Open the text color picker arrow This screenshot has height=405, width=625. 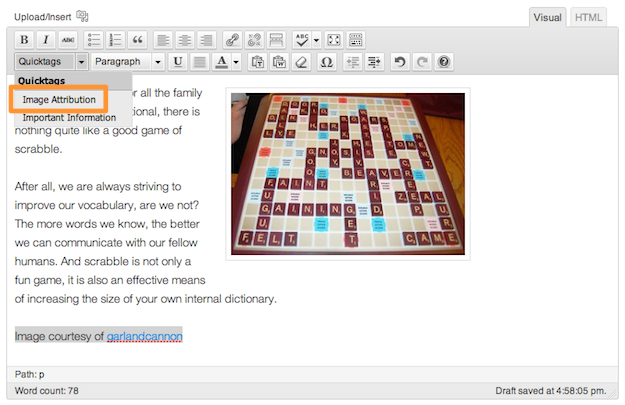(236, 62)
